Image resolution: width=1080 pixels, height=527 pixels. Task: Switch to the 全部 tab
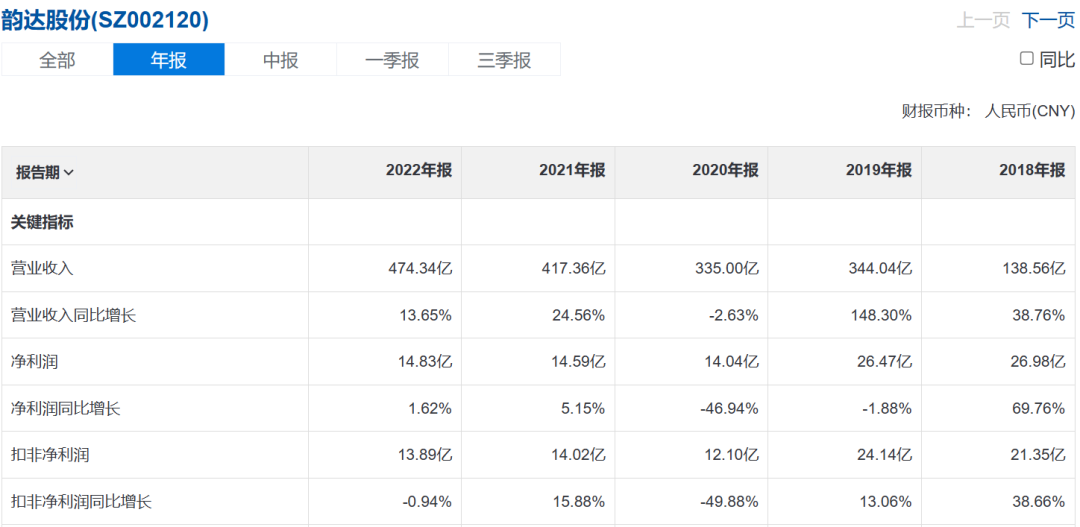pos(57,60)
